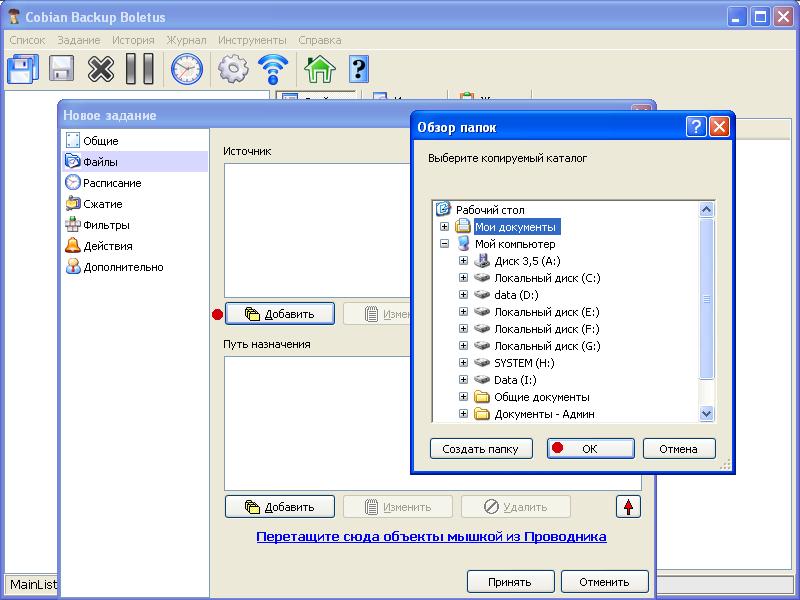Open settings gear toolbar icon
Image resolution: width=800 pixels, height=600 pixels.
pos(233,68)
